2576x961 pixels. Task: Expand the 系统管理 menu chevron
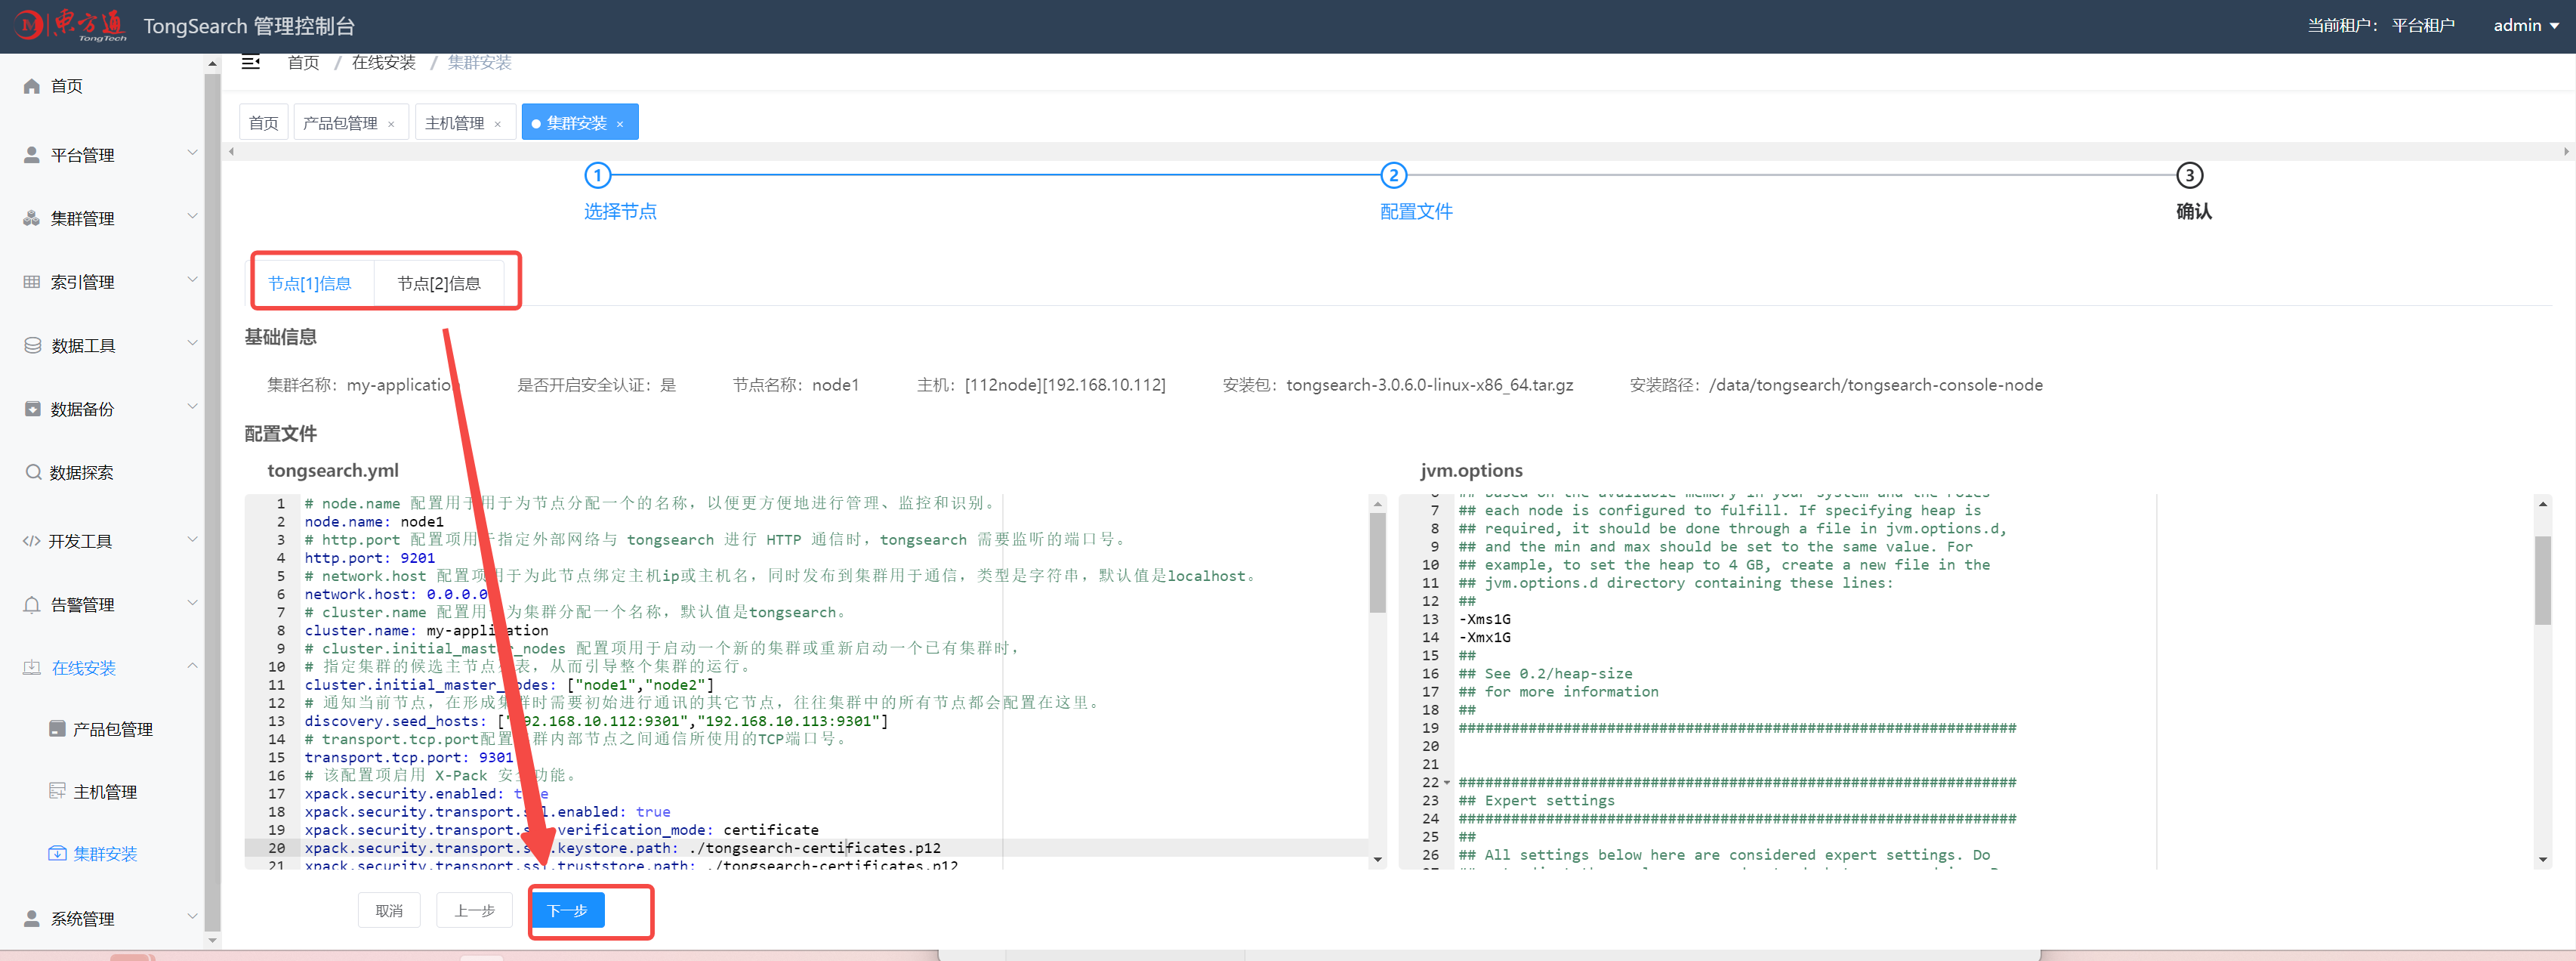pos(192,916)
